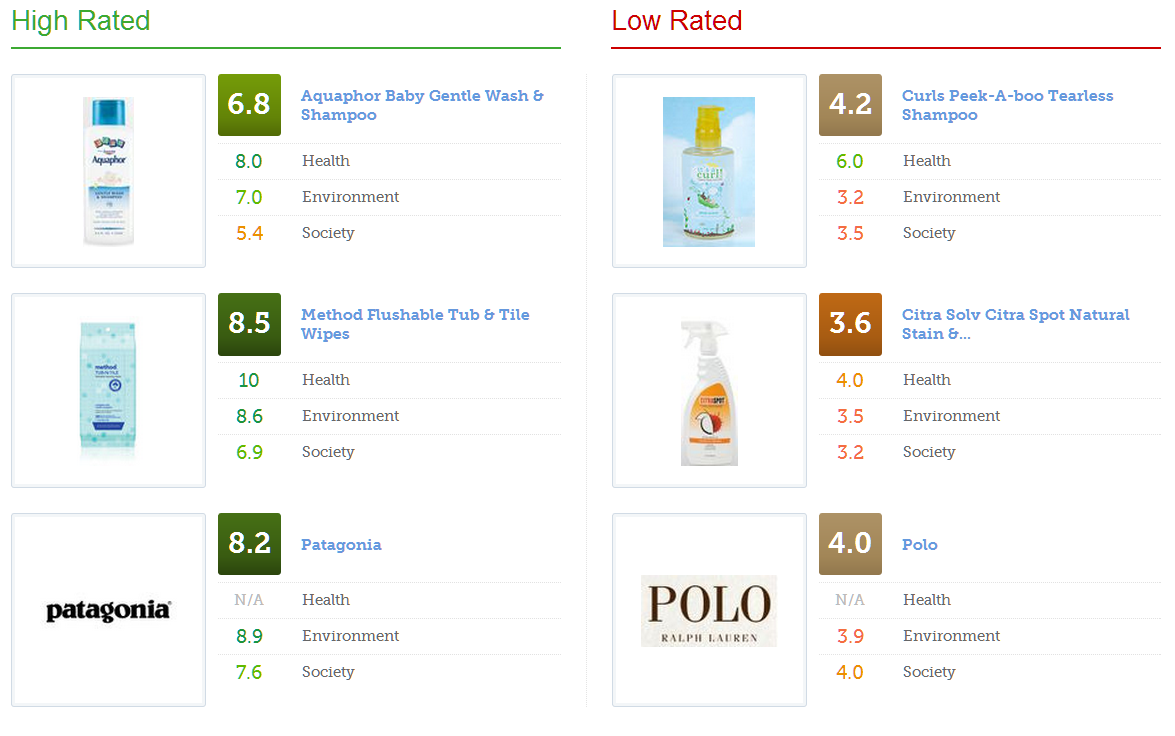View the Curls shampoo bottle image
1175x736 pixels.
pyautogui.click(x=709, y=172)
